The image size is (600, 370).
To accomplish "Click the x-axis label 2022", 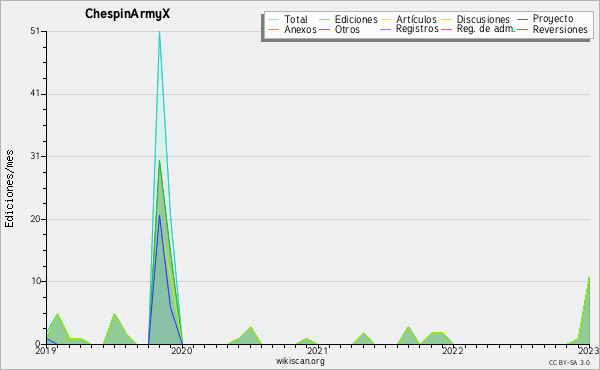I will [453, 350].
